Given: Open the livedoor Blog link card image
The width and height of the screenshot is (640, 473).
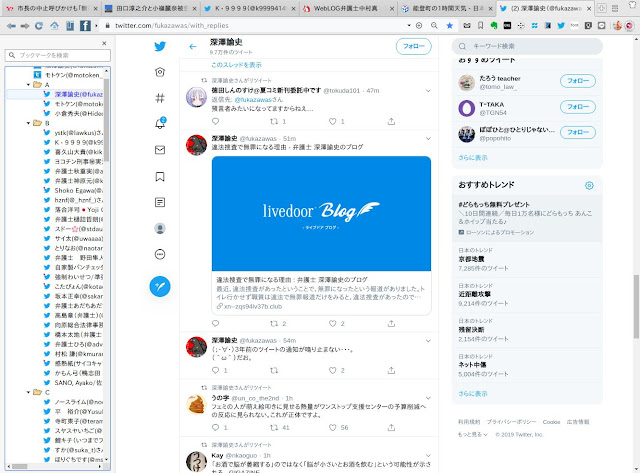Looking at the screenshot, I should pyautogui.click(x=321, y=213).
